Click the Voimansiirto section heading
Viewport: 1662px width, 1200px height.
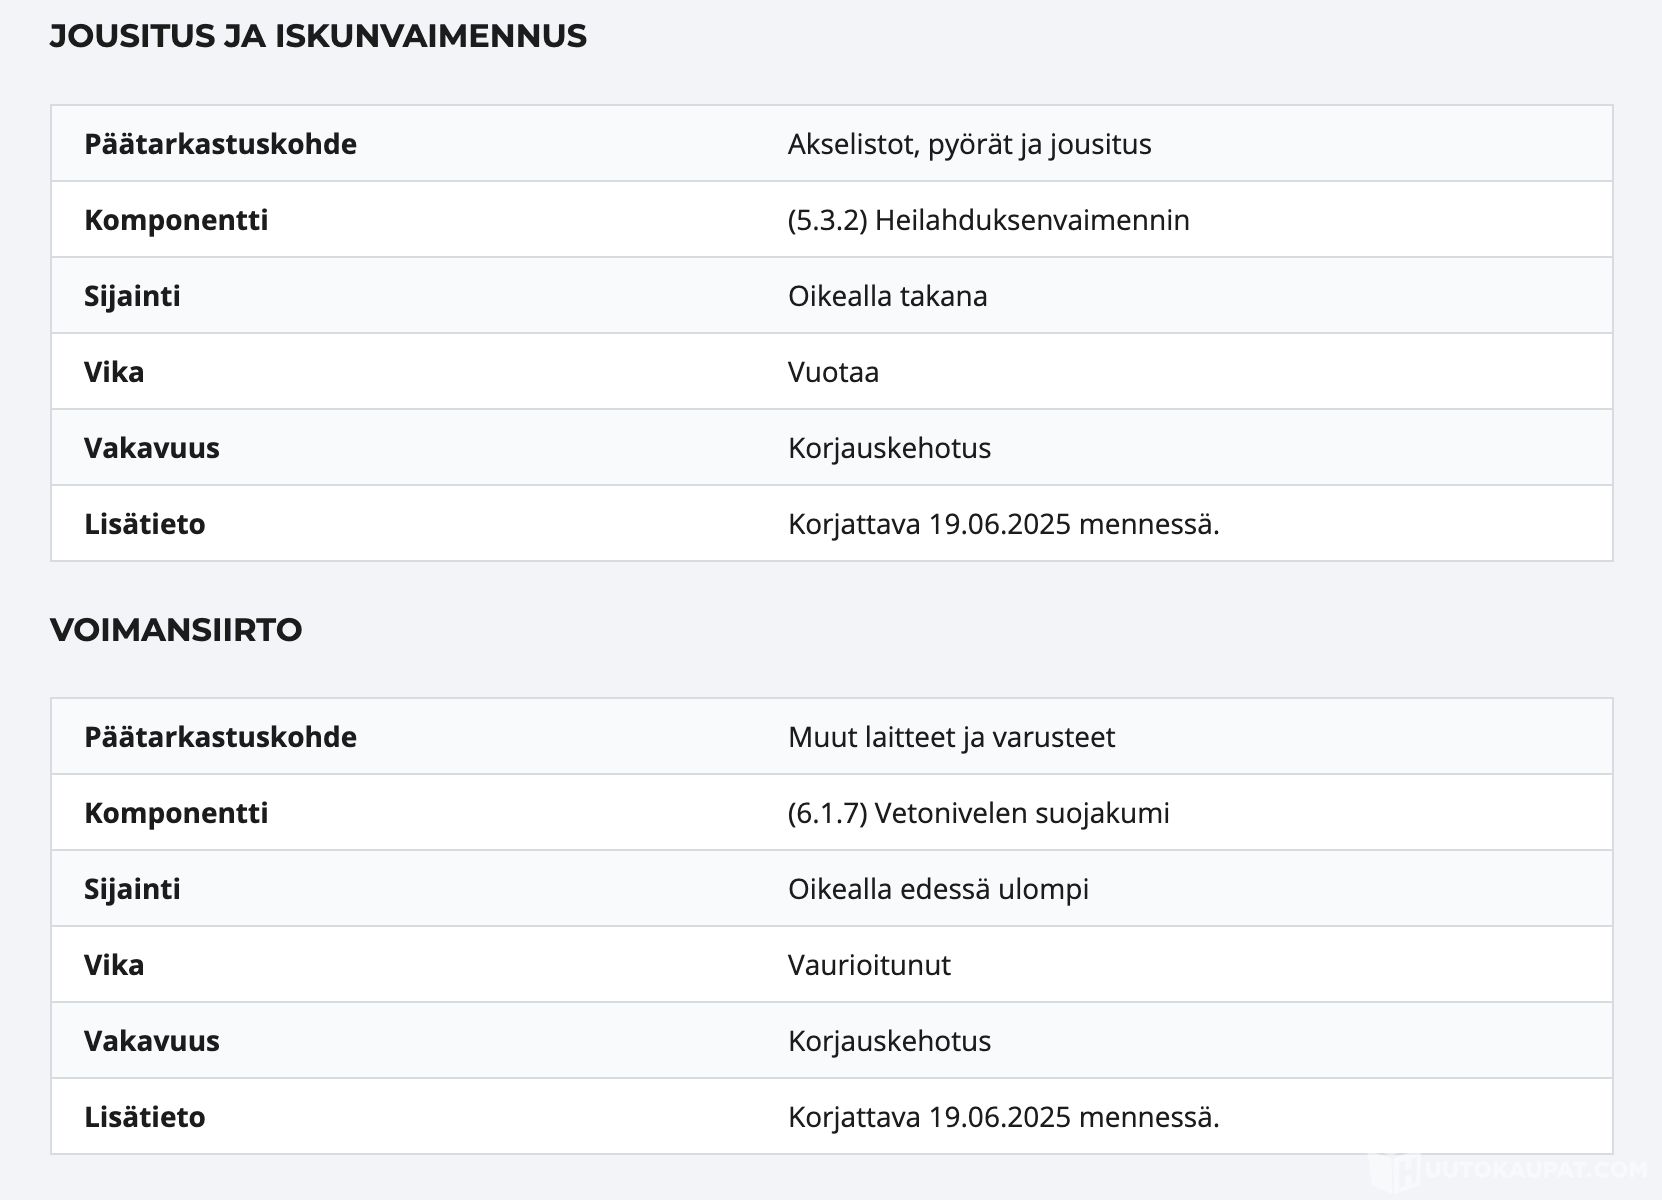[x=176, y=630]
